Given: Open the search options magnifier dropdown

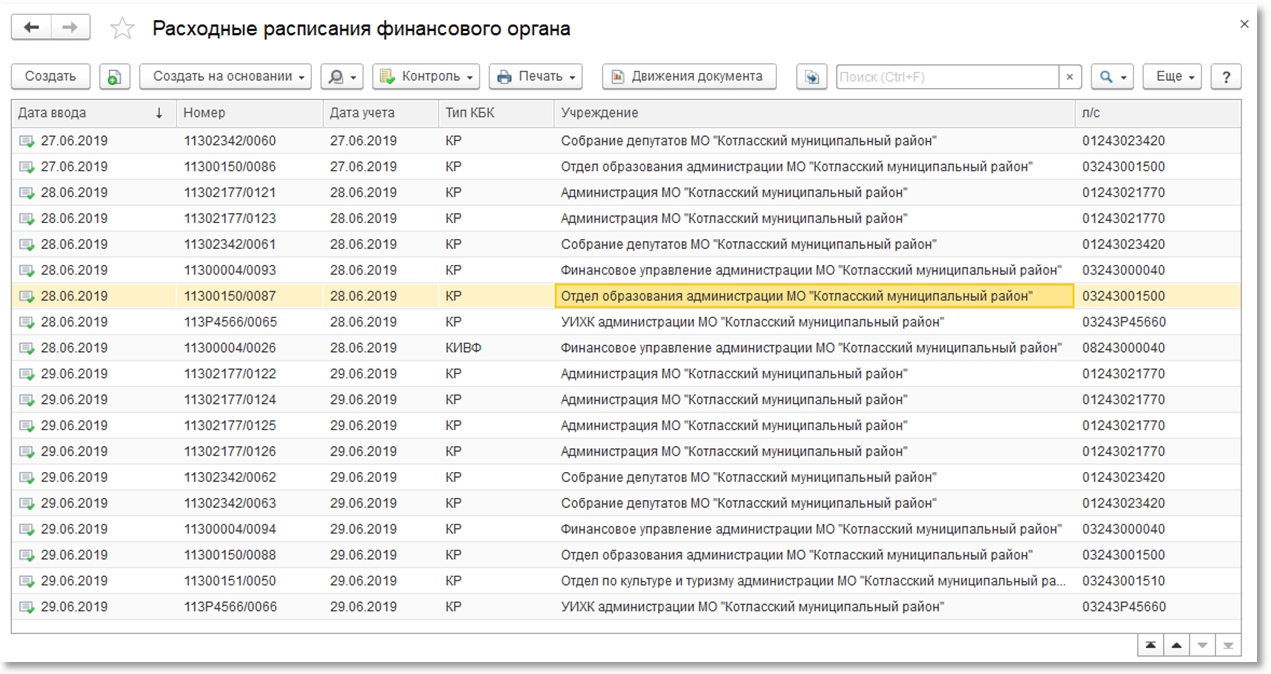Looking at the screenshot, I should click(x=1112, y=77).
